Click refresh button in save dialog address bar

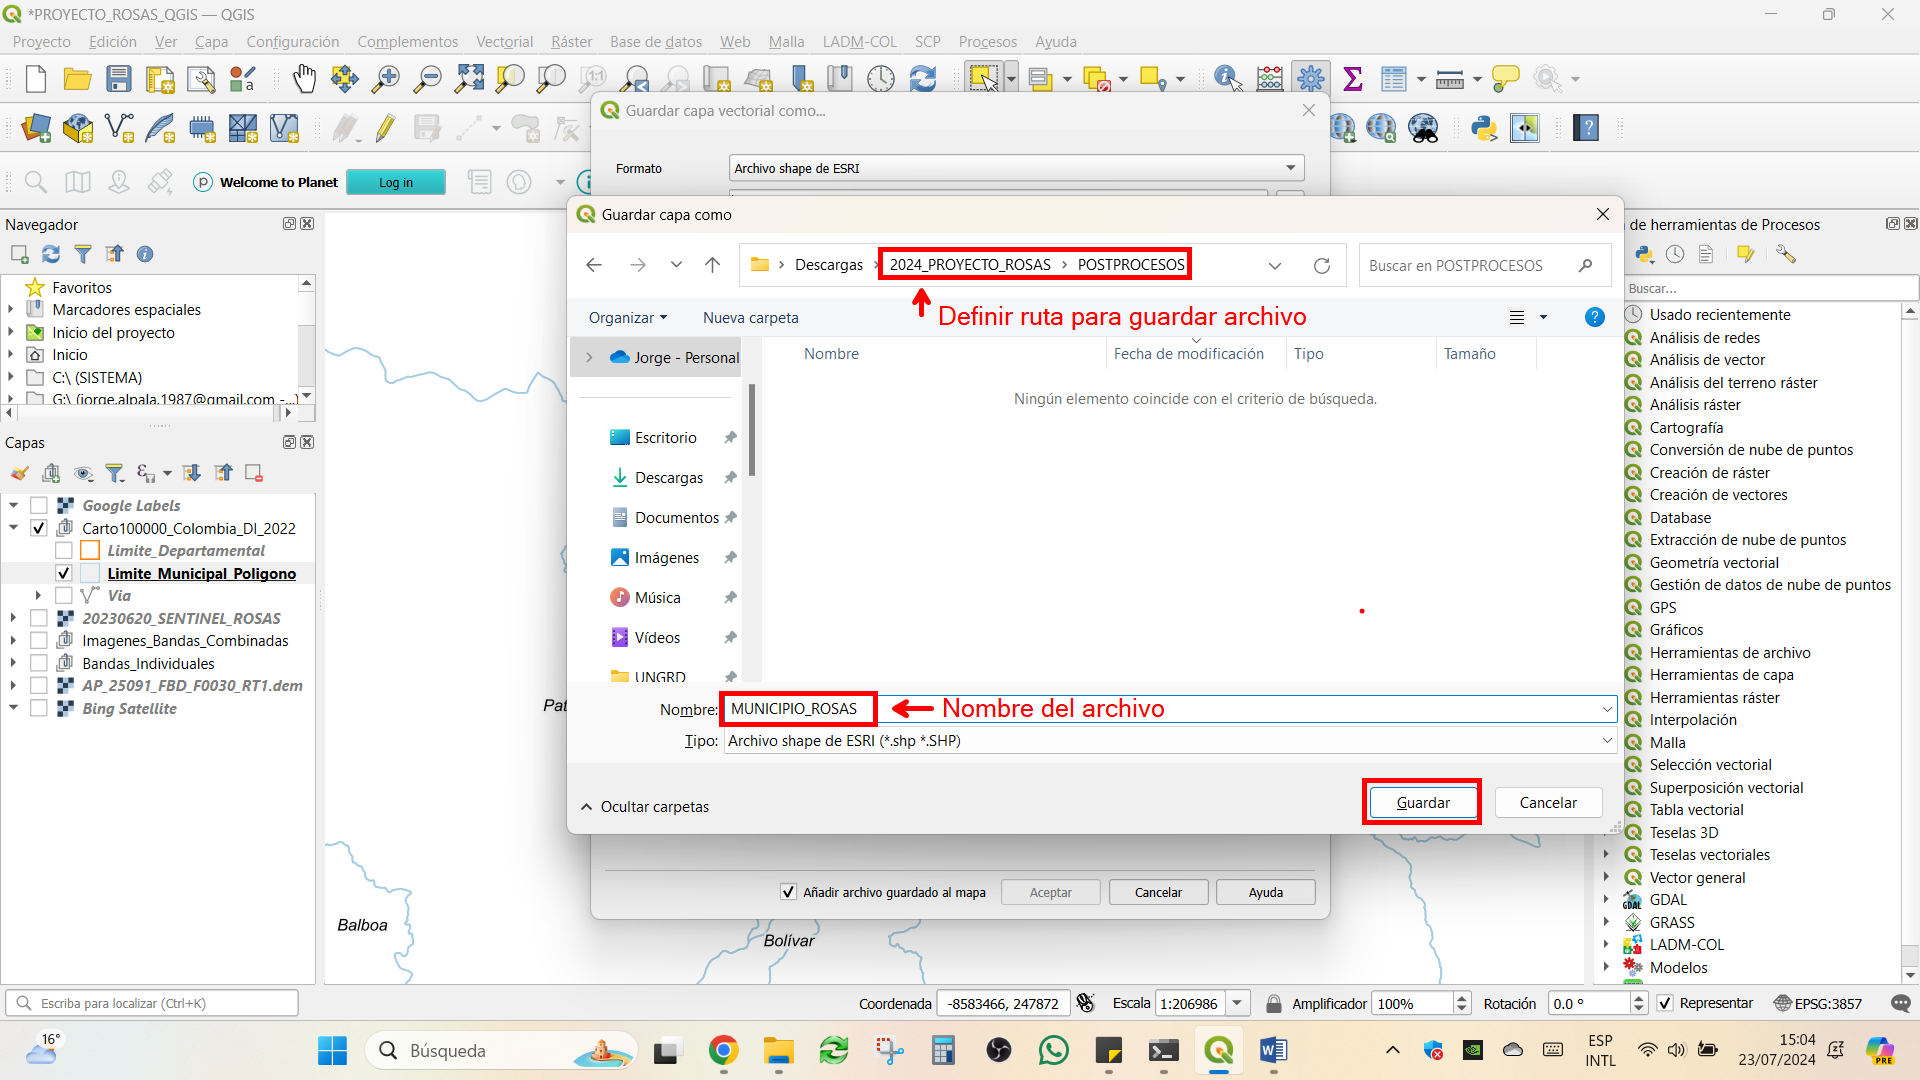[x=1321, y=265]
